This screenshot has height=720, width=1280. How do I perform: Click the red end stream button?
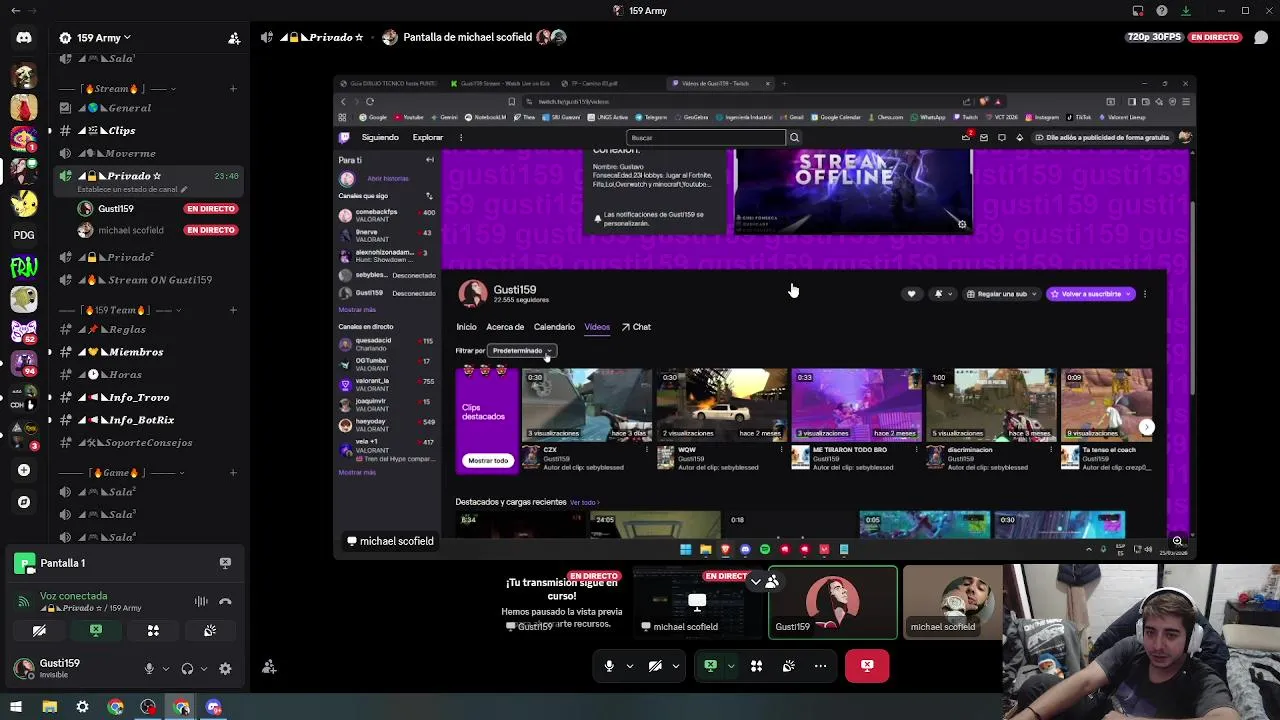point(867,666)
